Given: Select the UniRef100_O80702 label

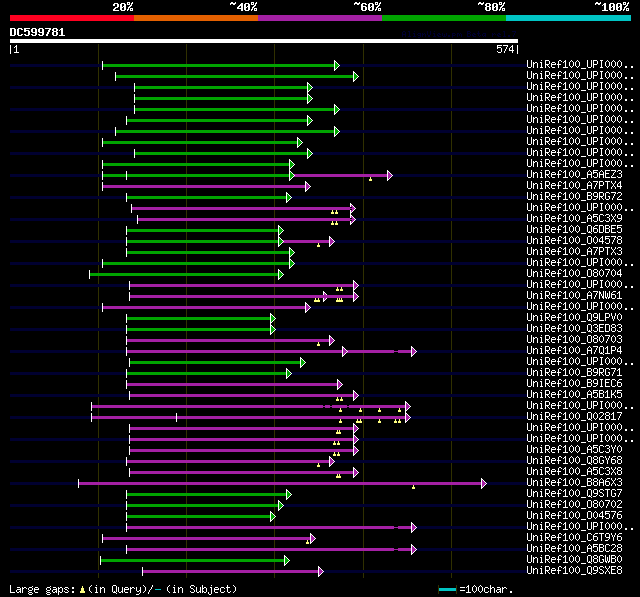Looking at the screenshot, I should point(574,504).
